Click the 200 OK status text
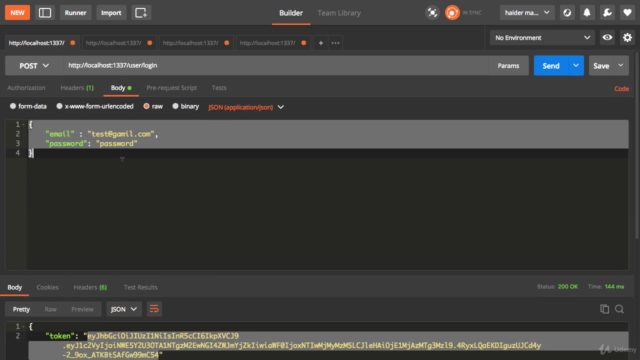 [568, 287]
